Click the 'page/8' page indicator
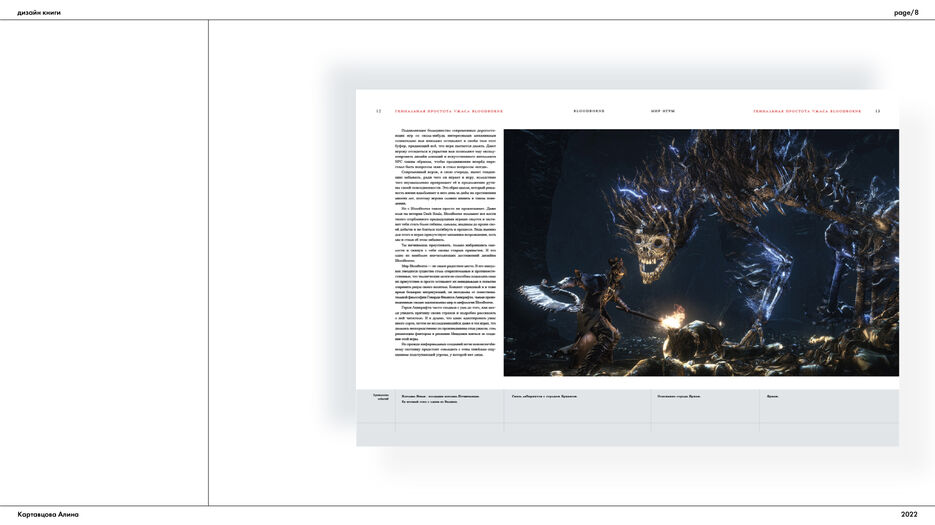935x525 pixels. point(906,13)
